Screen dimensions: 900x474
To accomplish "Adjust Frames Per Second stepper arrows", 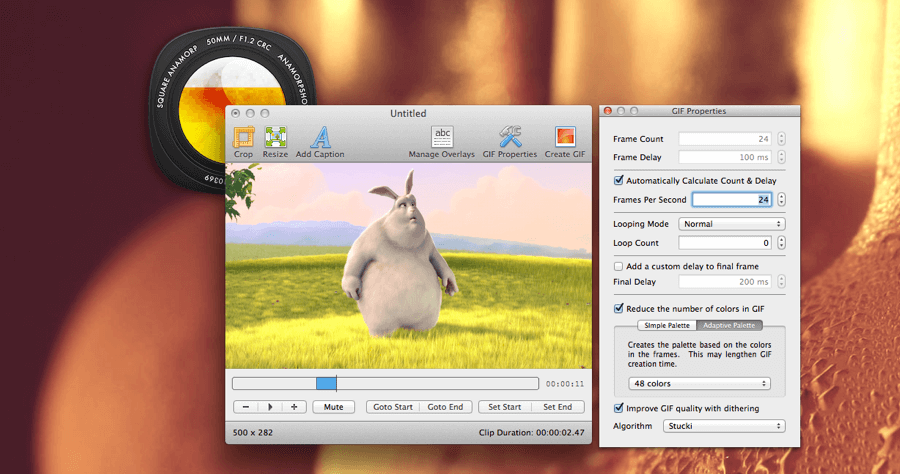I will tap(781, 200).
